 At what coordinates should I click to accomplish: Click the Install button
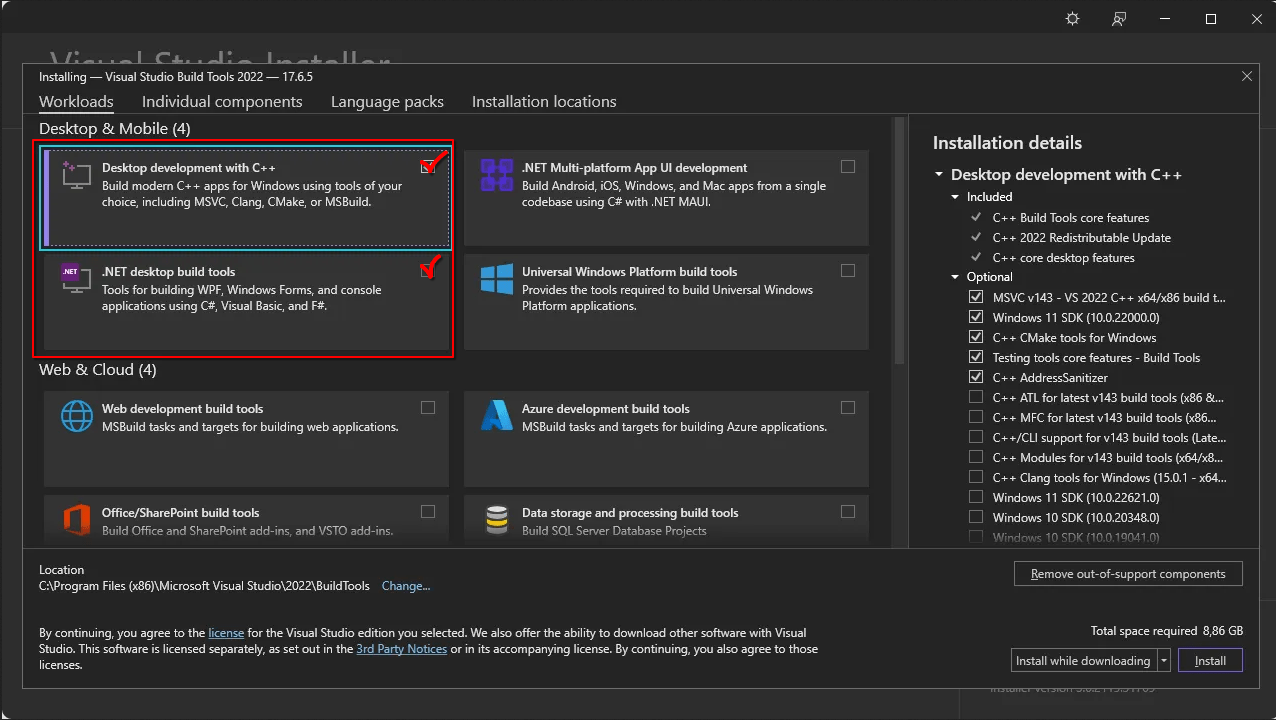[x=1210, y=660]
